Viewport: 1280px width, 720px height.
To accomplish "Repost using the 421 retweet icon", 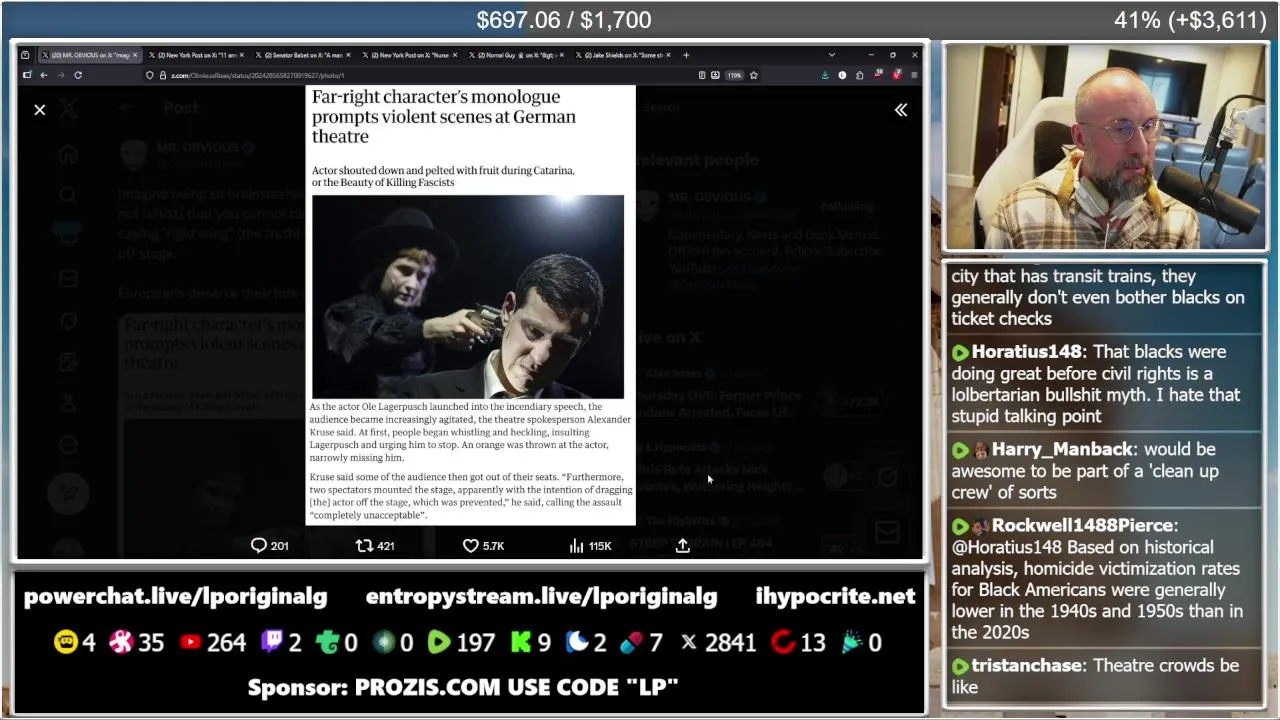I will coord(365,545).
